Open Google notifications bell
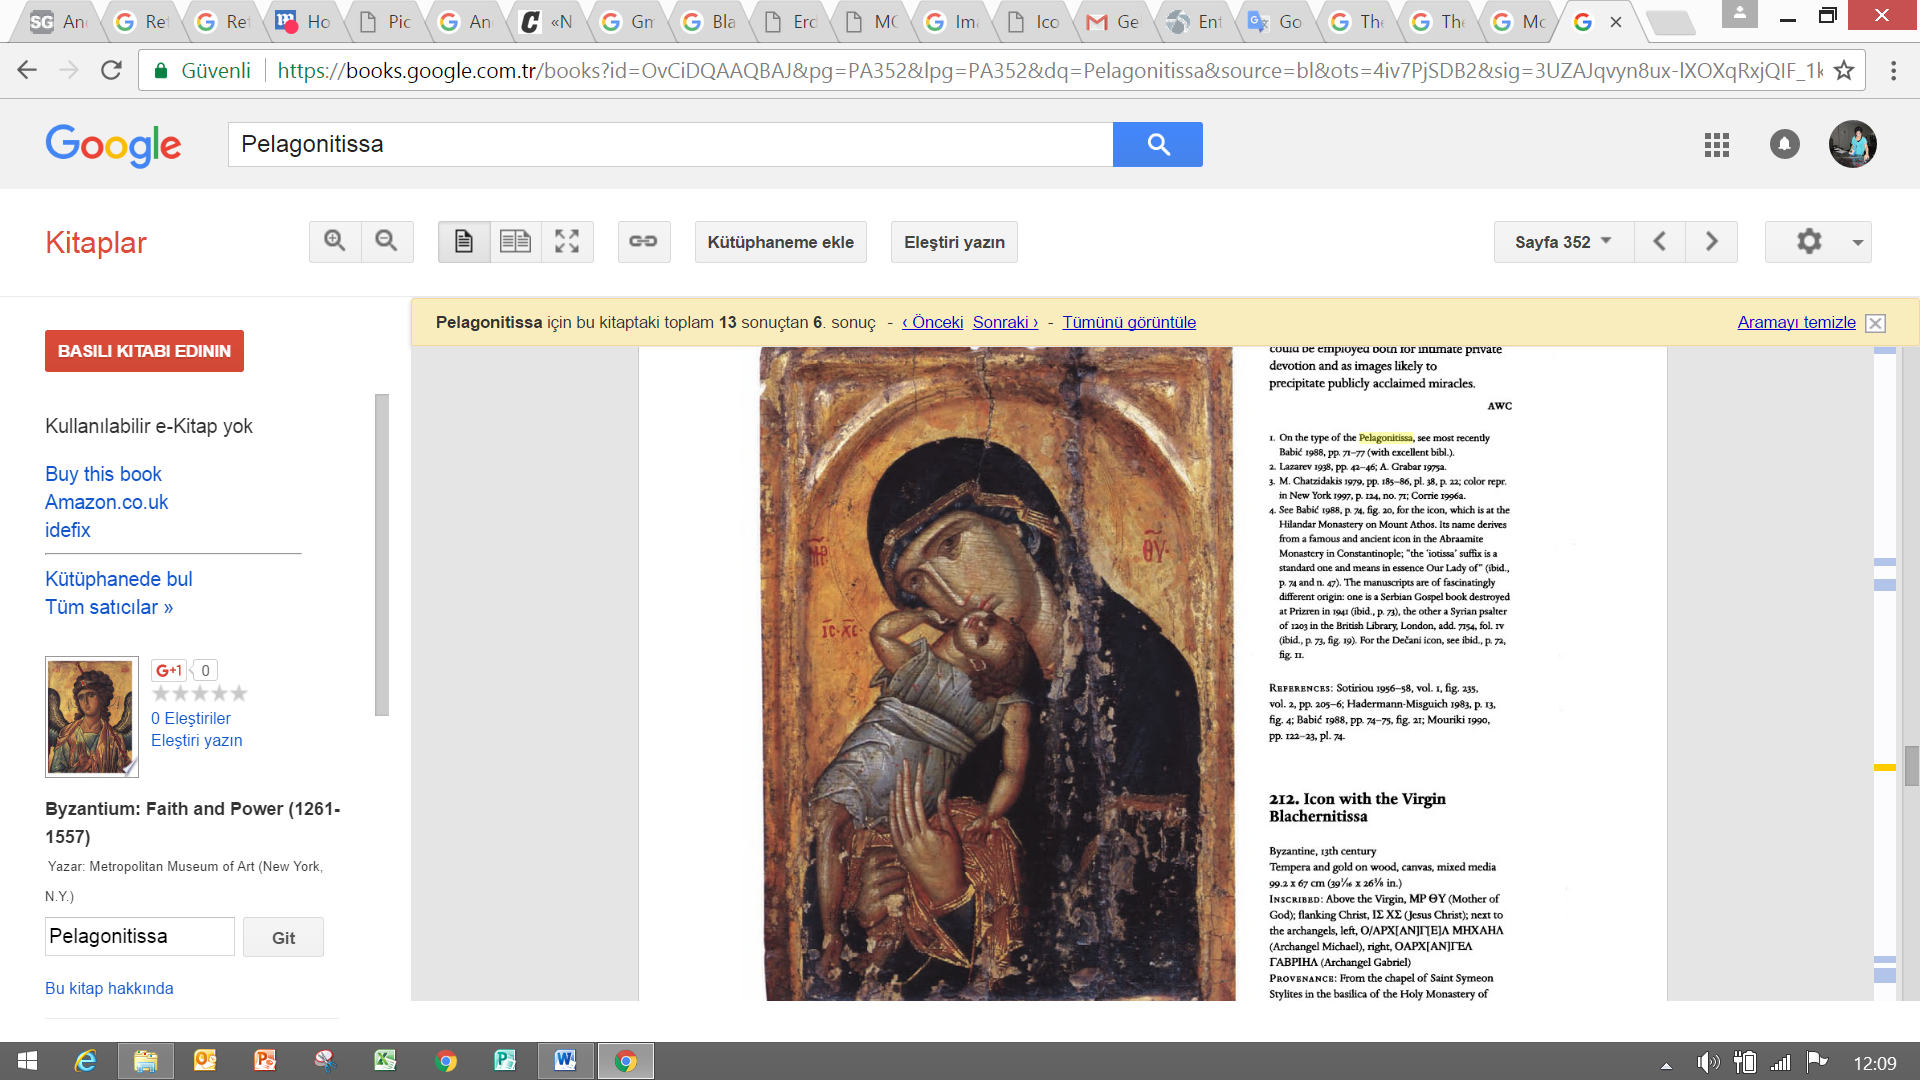The image size is (1920, 1080). coord(1785,145)
